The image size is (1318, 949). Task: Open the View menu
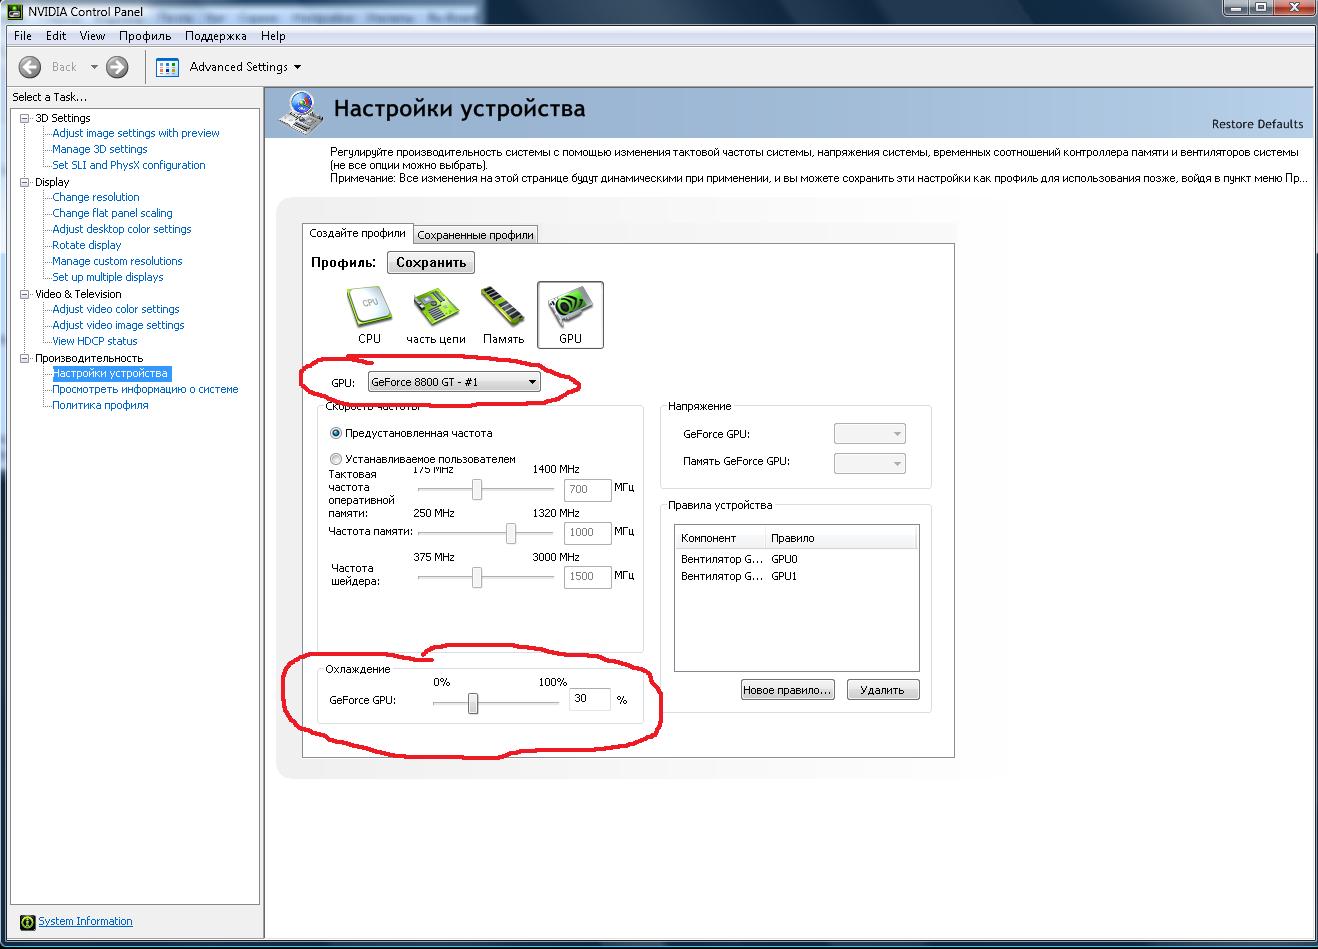click(x=92, y=36)
